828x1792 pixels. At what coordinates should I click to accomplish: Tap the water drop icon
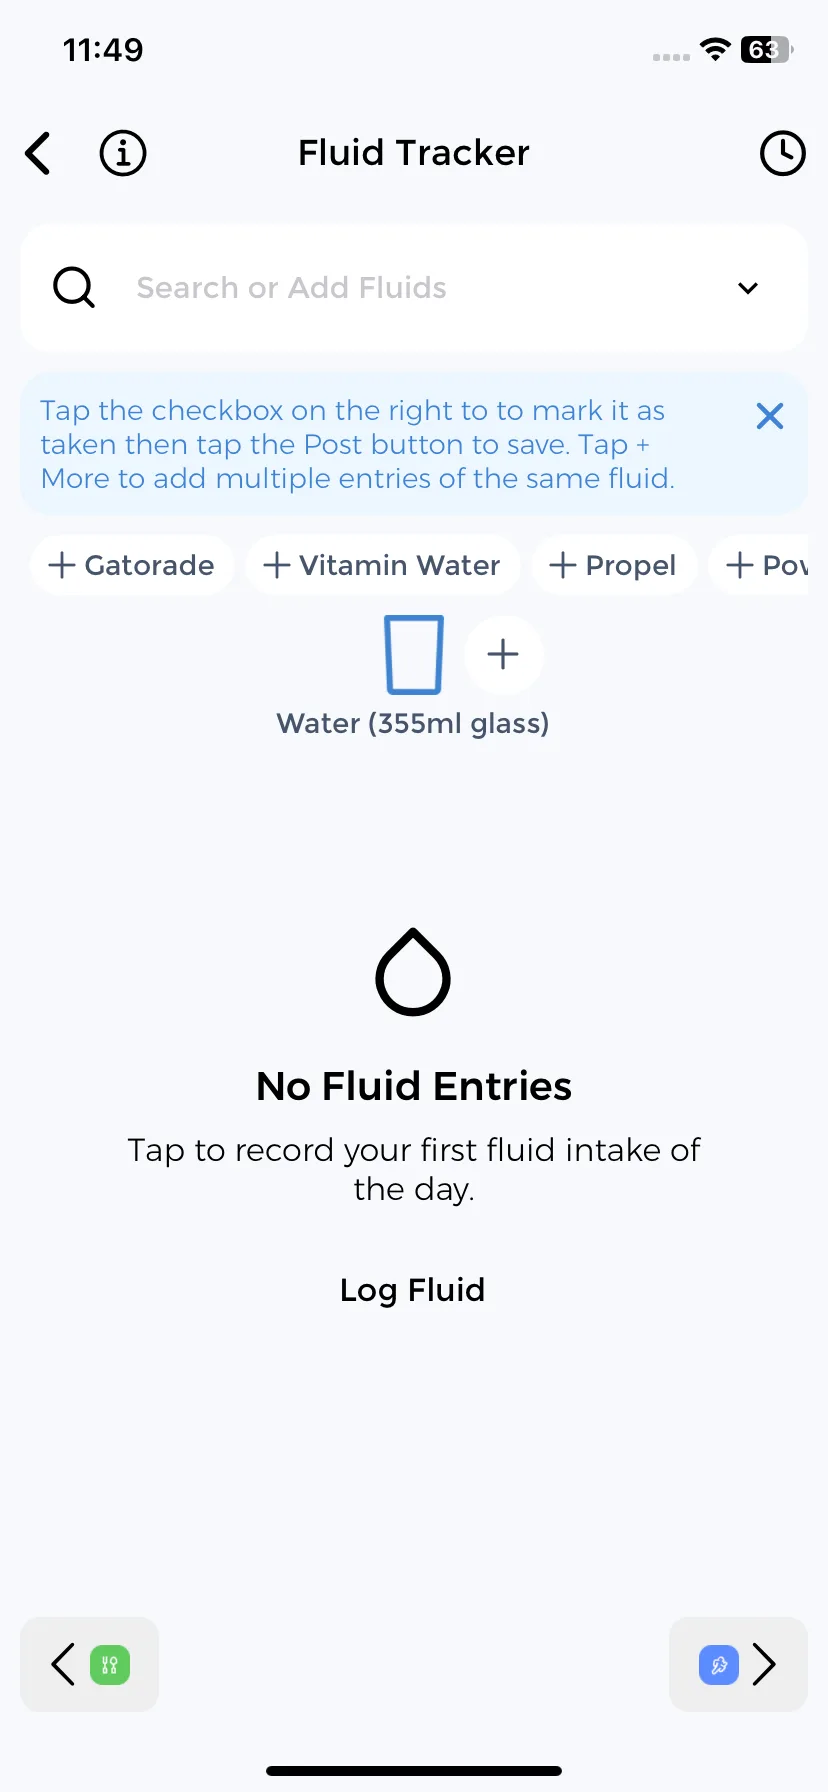click(413, 972)
